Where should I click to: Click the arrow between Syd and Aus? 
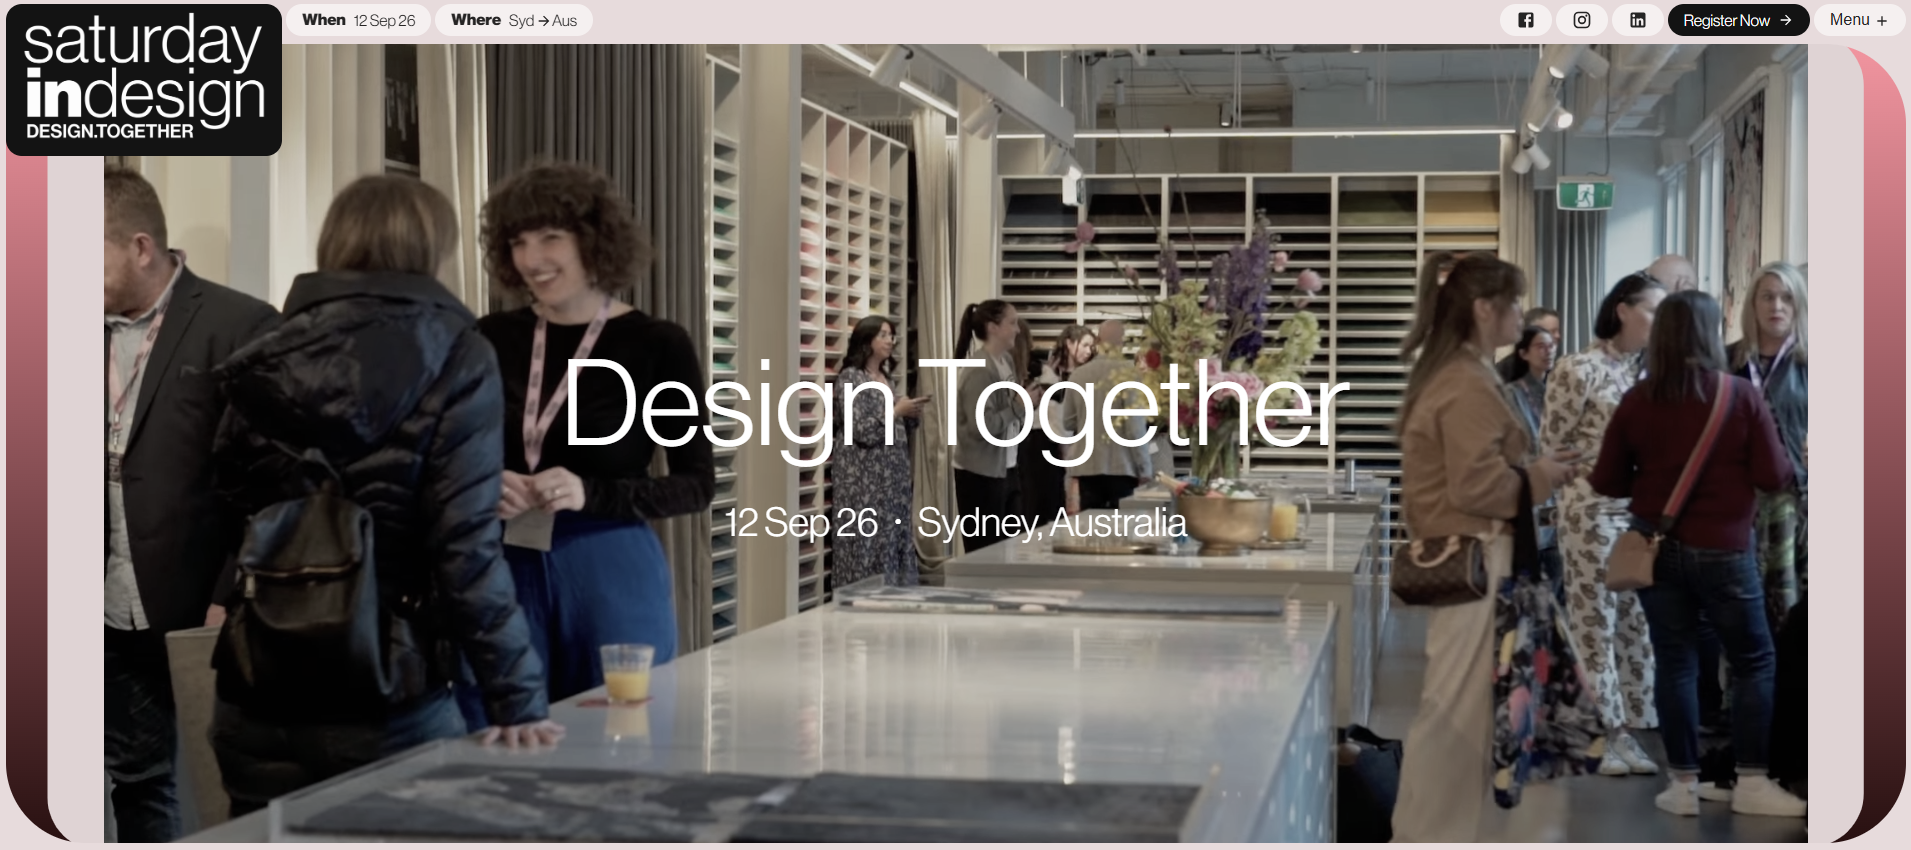coord(543,21)
